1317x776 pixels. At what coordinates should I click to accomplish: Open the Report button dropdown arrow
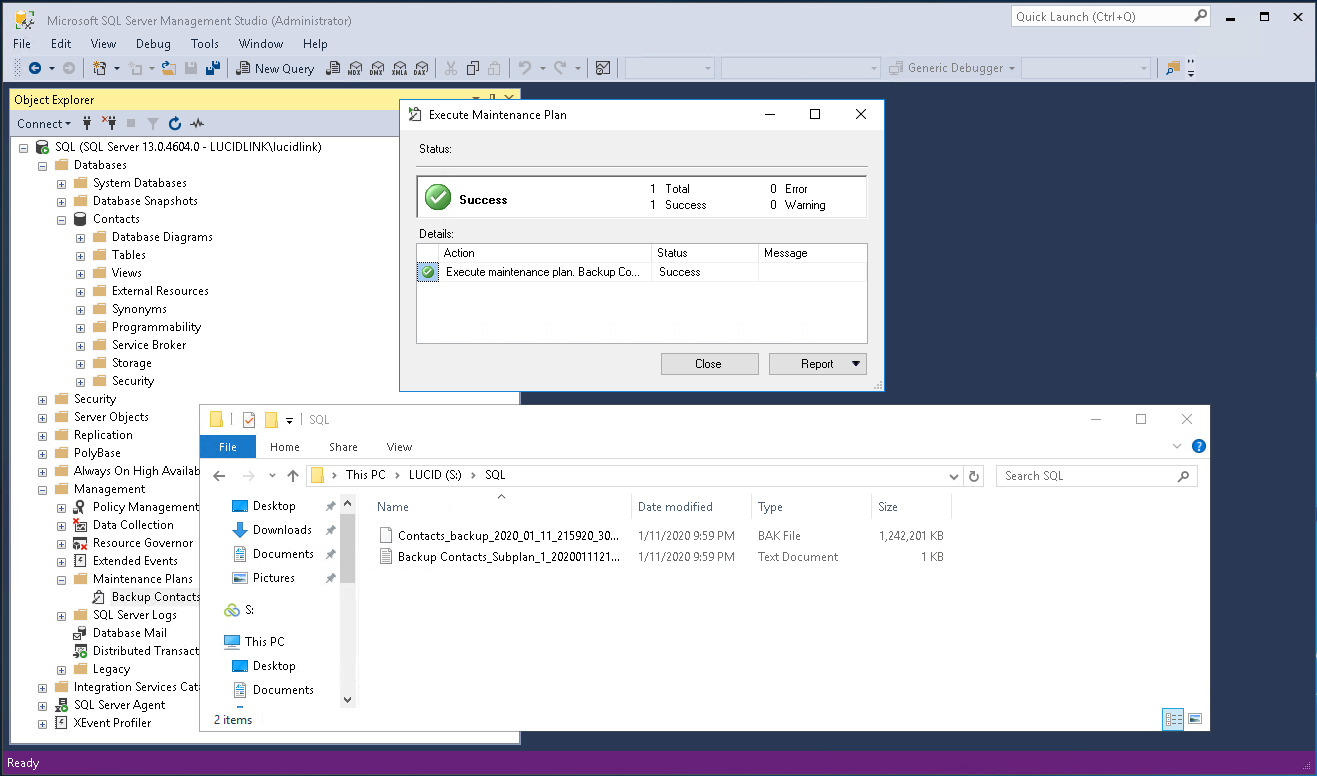[856, 364]
